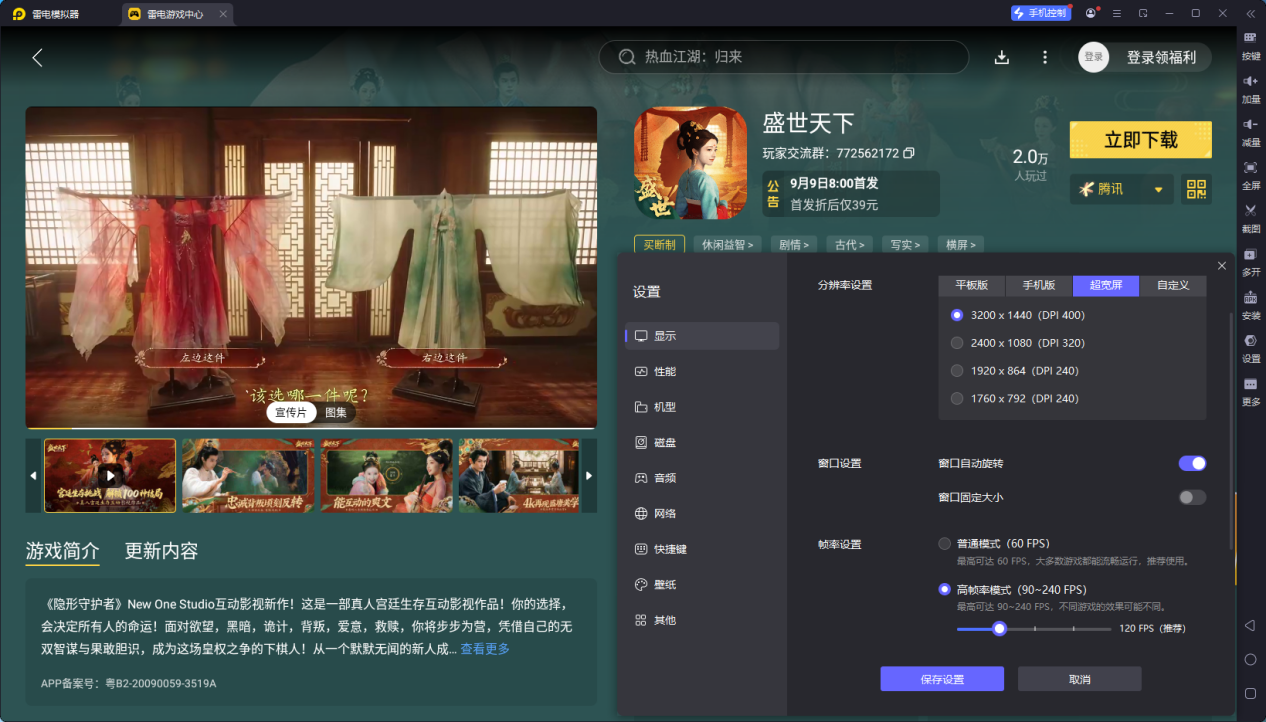Close the 雷电游戏中心 tab

(223, 14)
